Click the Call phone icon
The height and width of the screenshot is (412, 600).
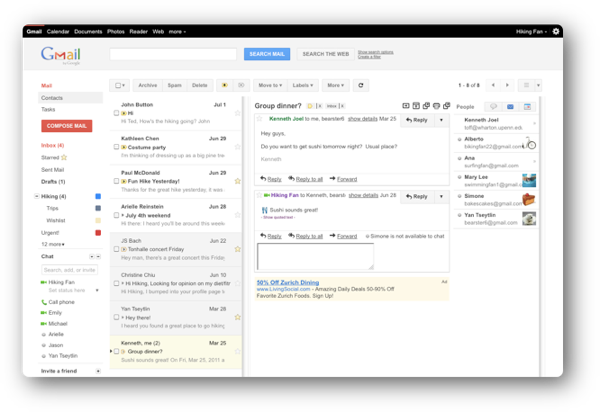point(44,302)
